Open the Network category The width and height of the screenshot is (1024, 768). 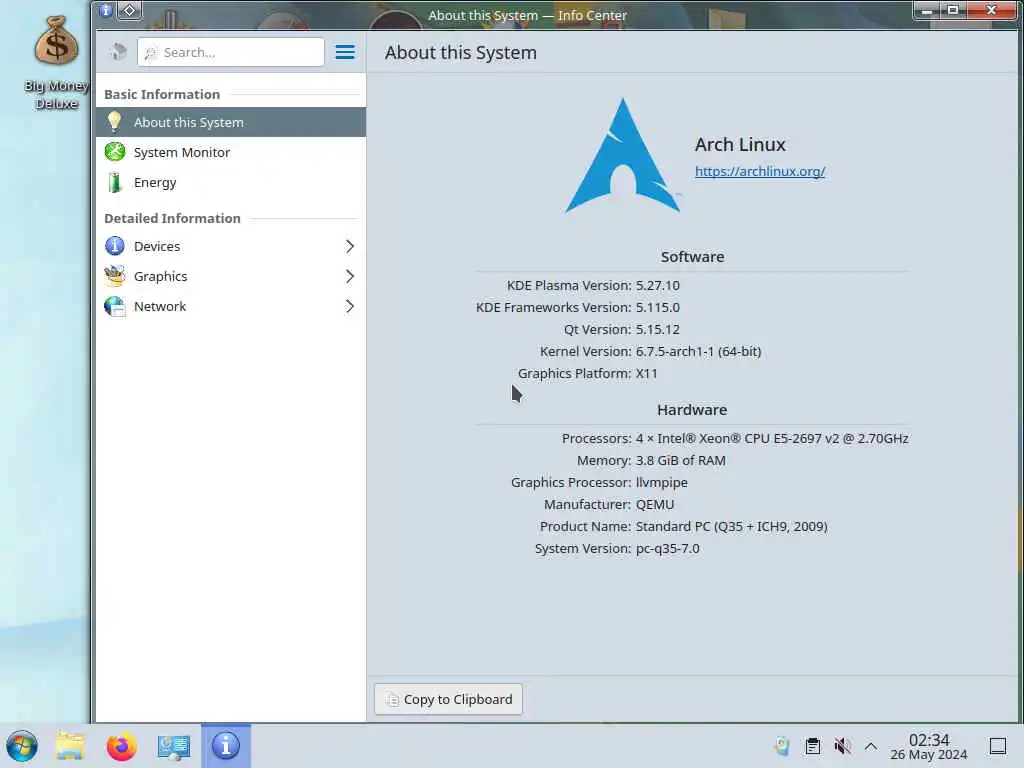(231, 306)
